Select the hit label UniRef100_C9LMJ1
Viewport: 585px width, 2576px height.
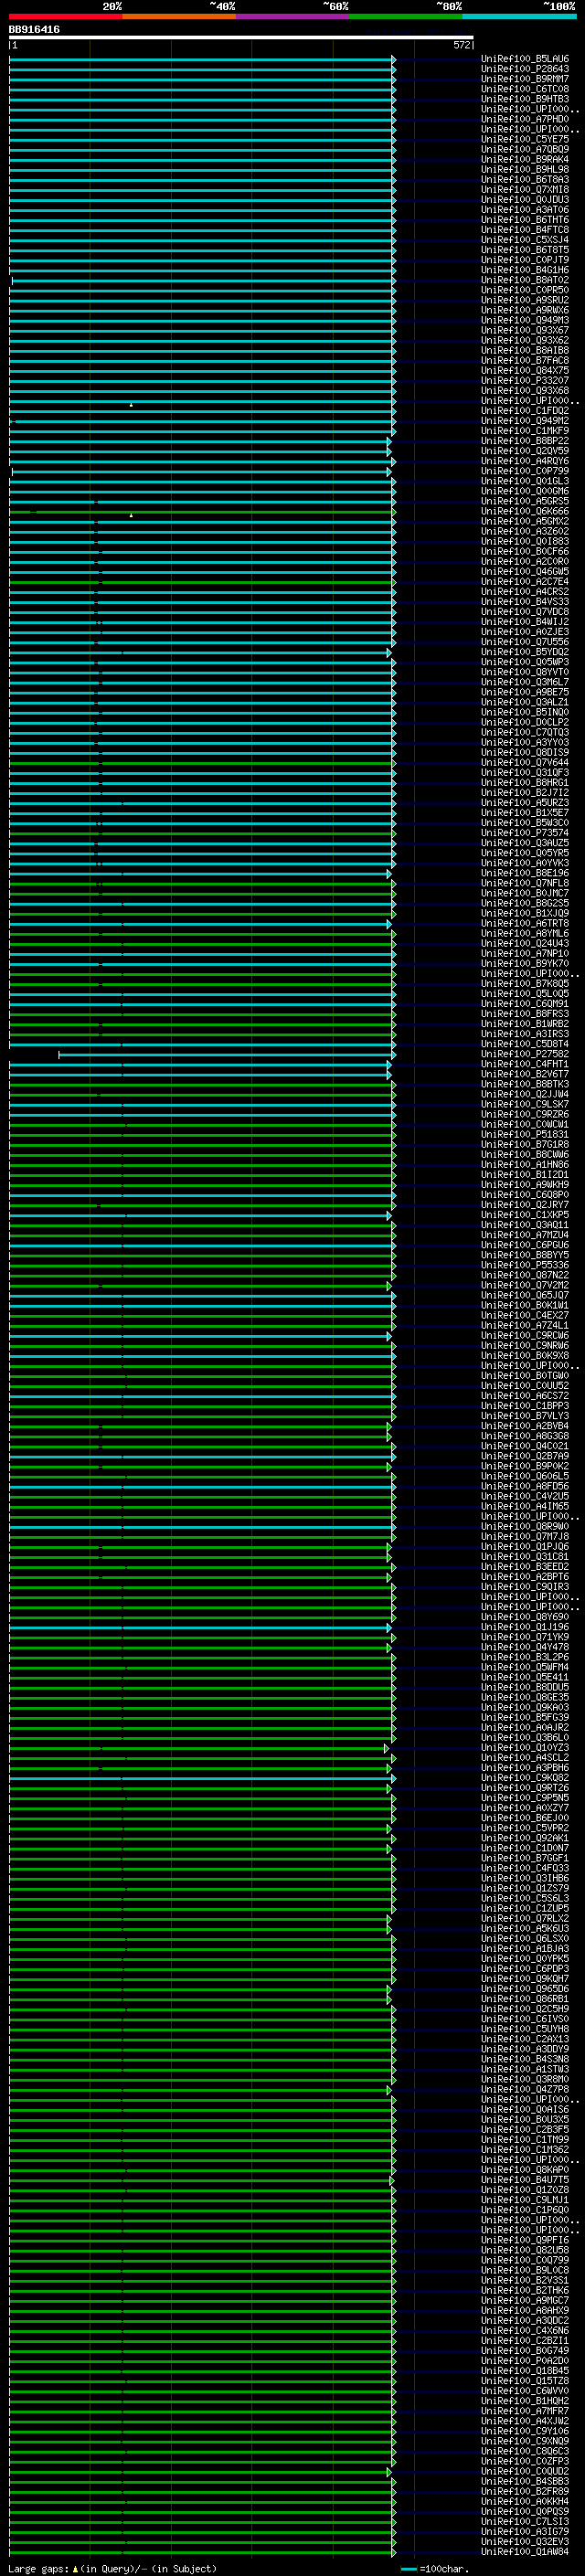click(525, 2200)
